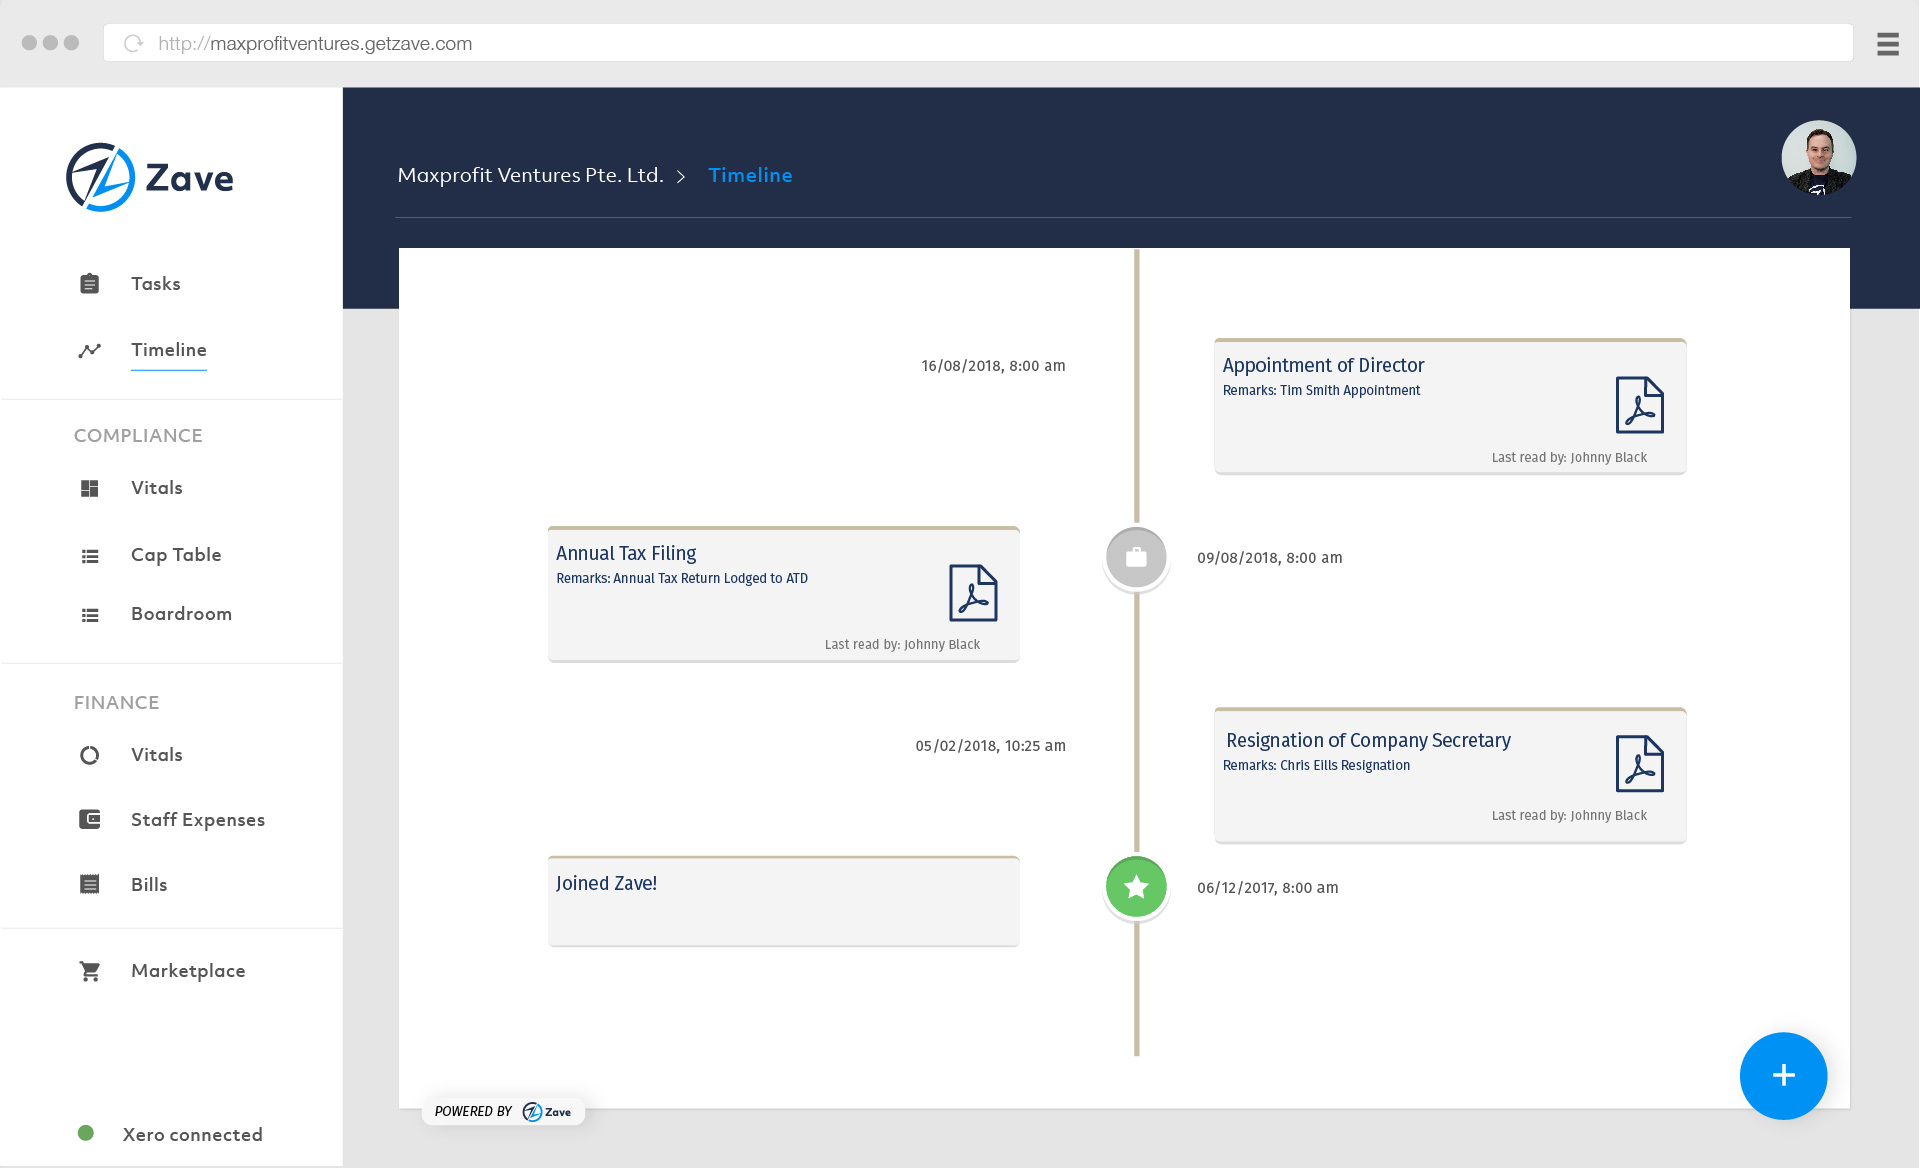Viewport: 1920px width, 1168px height.
Task: Click the Powered by Zave badge
Action: [x=503, y=1111]
